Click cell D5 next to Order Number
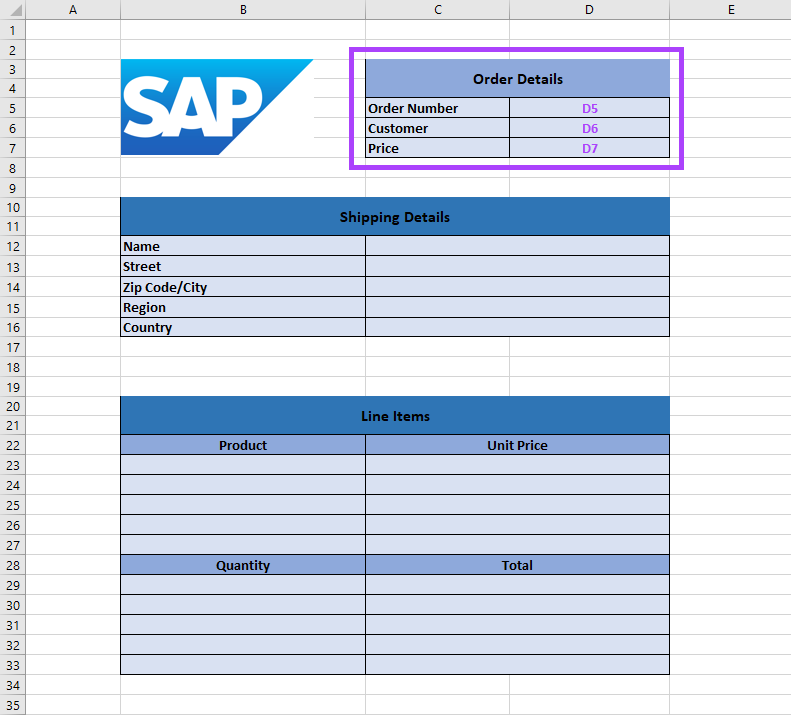Image resolution: width=791 pixels, height=715 pixels. [589, 108]
